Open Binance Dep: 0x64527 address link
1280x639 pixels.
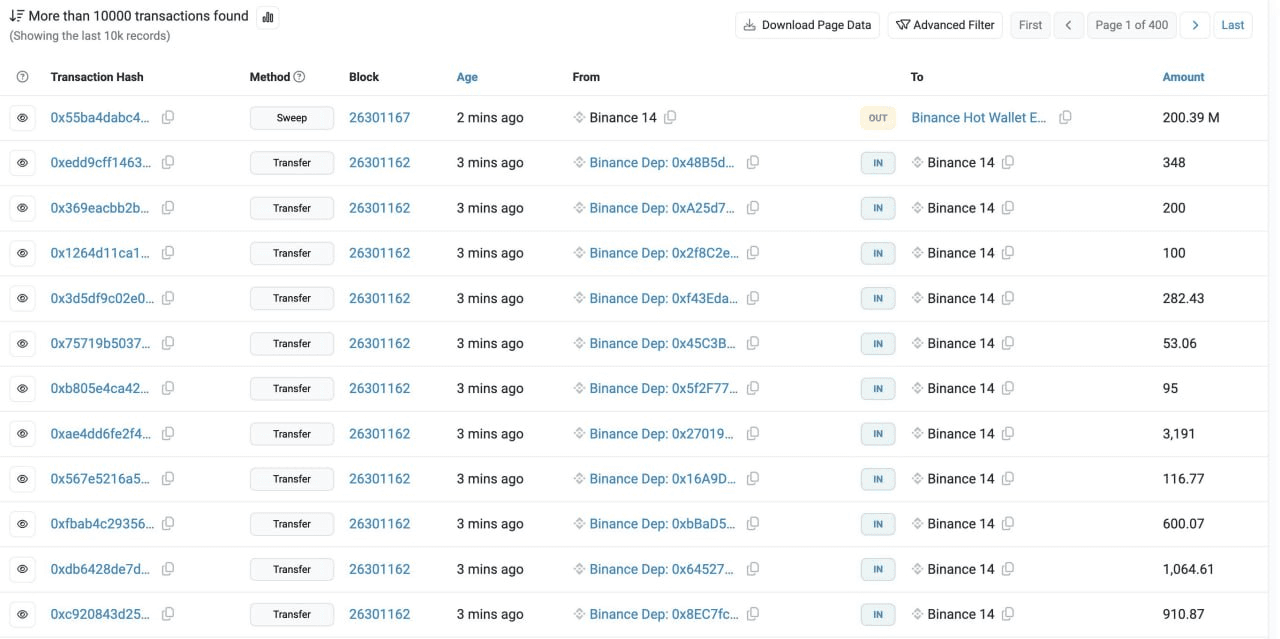click(x=662, y=569)
